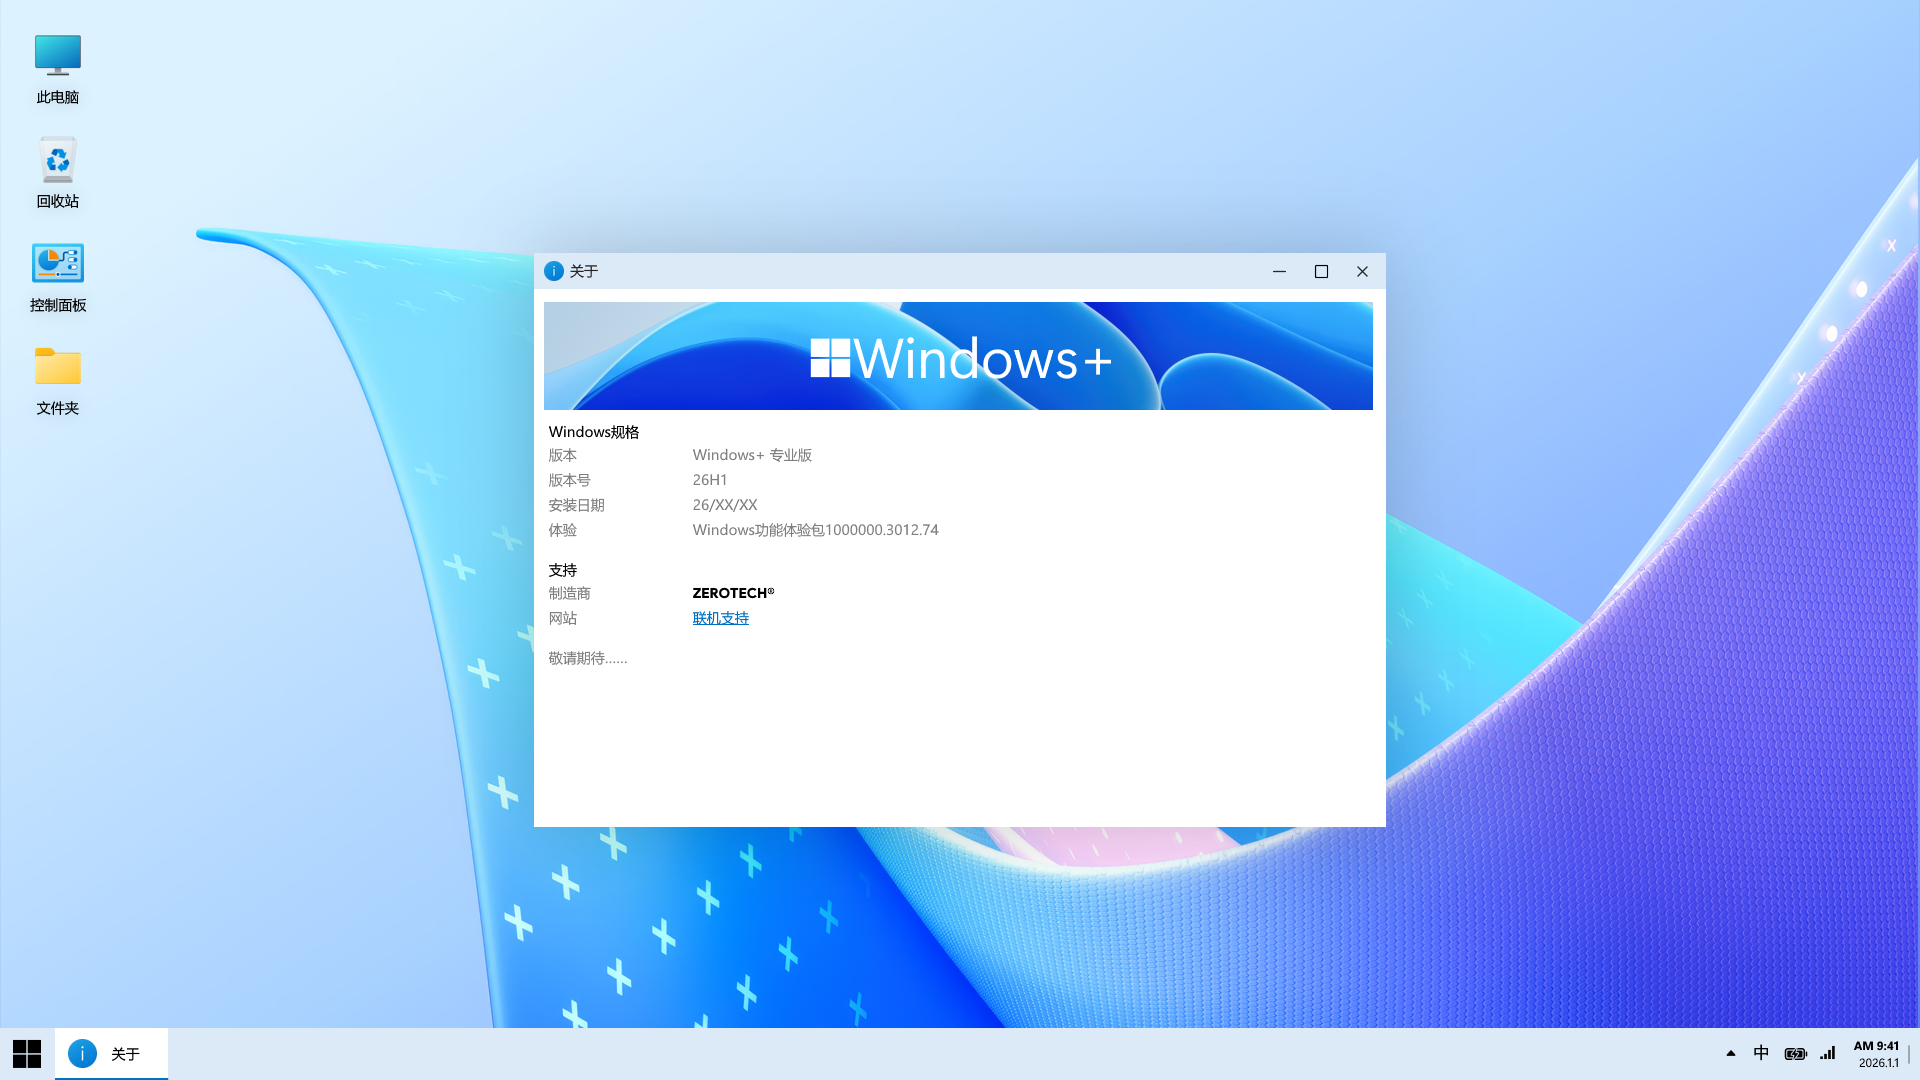The height and width of the screenshot is (1080, 1920).
Task: Click the 关于 taskbar button
Action: [111, 1053]
